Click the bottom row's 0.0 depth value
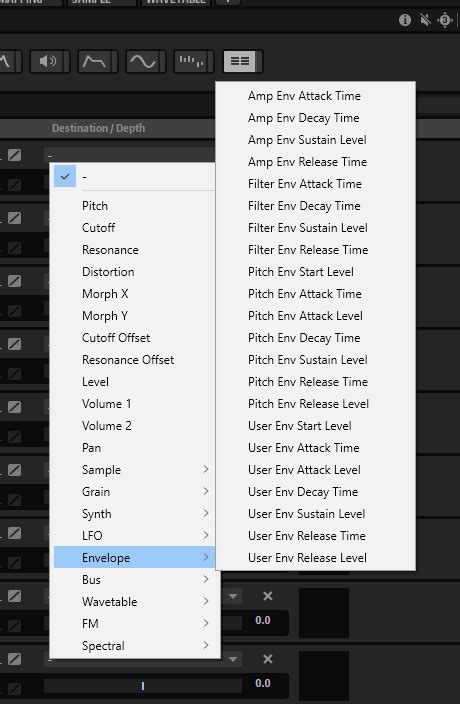 click(x=263, y=683)
